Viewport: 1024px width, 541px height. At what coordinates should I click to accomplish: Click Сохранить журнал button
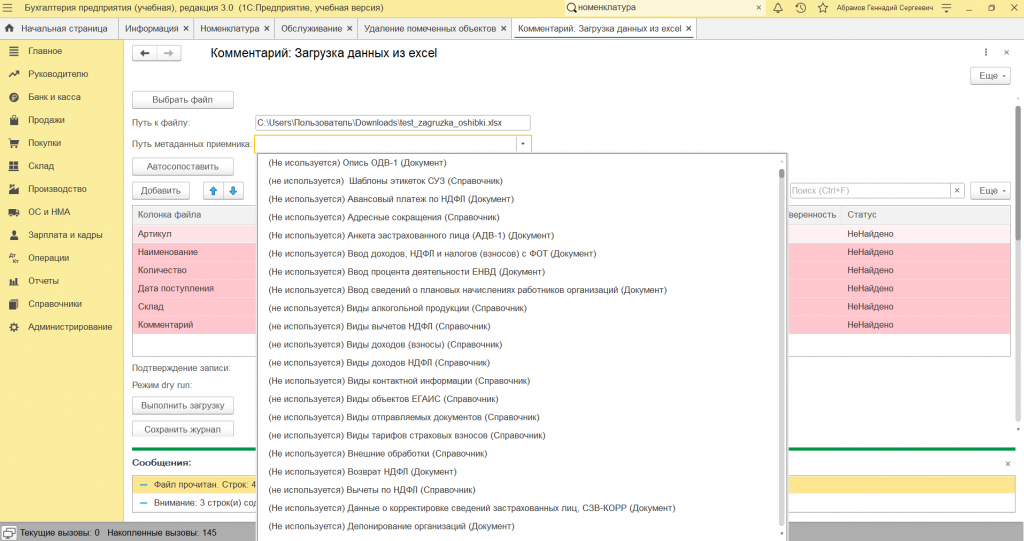pyautogui.click(x=183, y=430)
